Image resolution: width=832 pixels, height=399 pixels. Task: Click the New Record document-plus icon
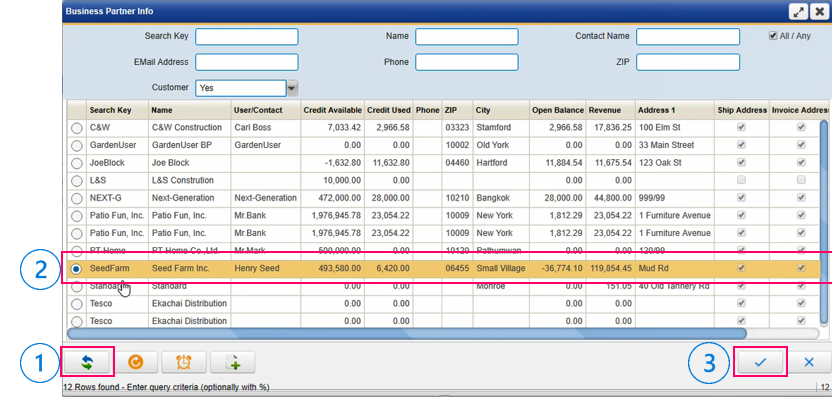click(x=233, y=362)
